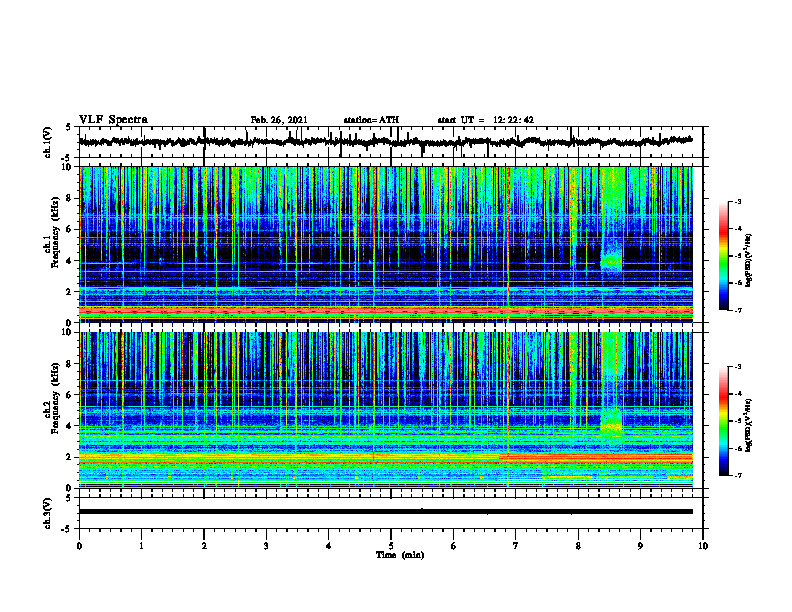This screenshot has width=792, height=612.
Task: Click time axis tick label "0"
Action: pyautogui.click(x=79, y=546)
